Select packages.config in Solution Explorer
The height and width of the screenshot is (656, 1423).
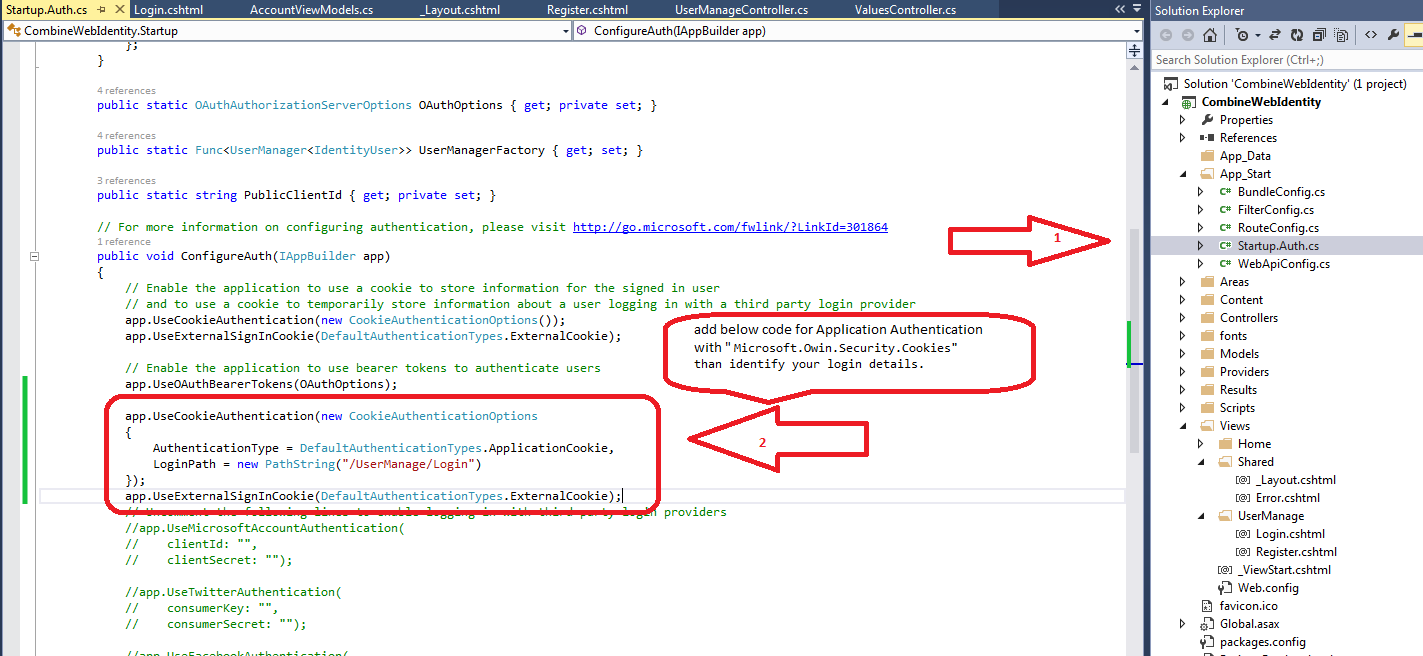pos(1263,642)
